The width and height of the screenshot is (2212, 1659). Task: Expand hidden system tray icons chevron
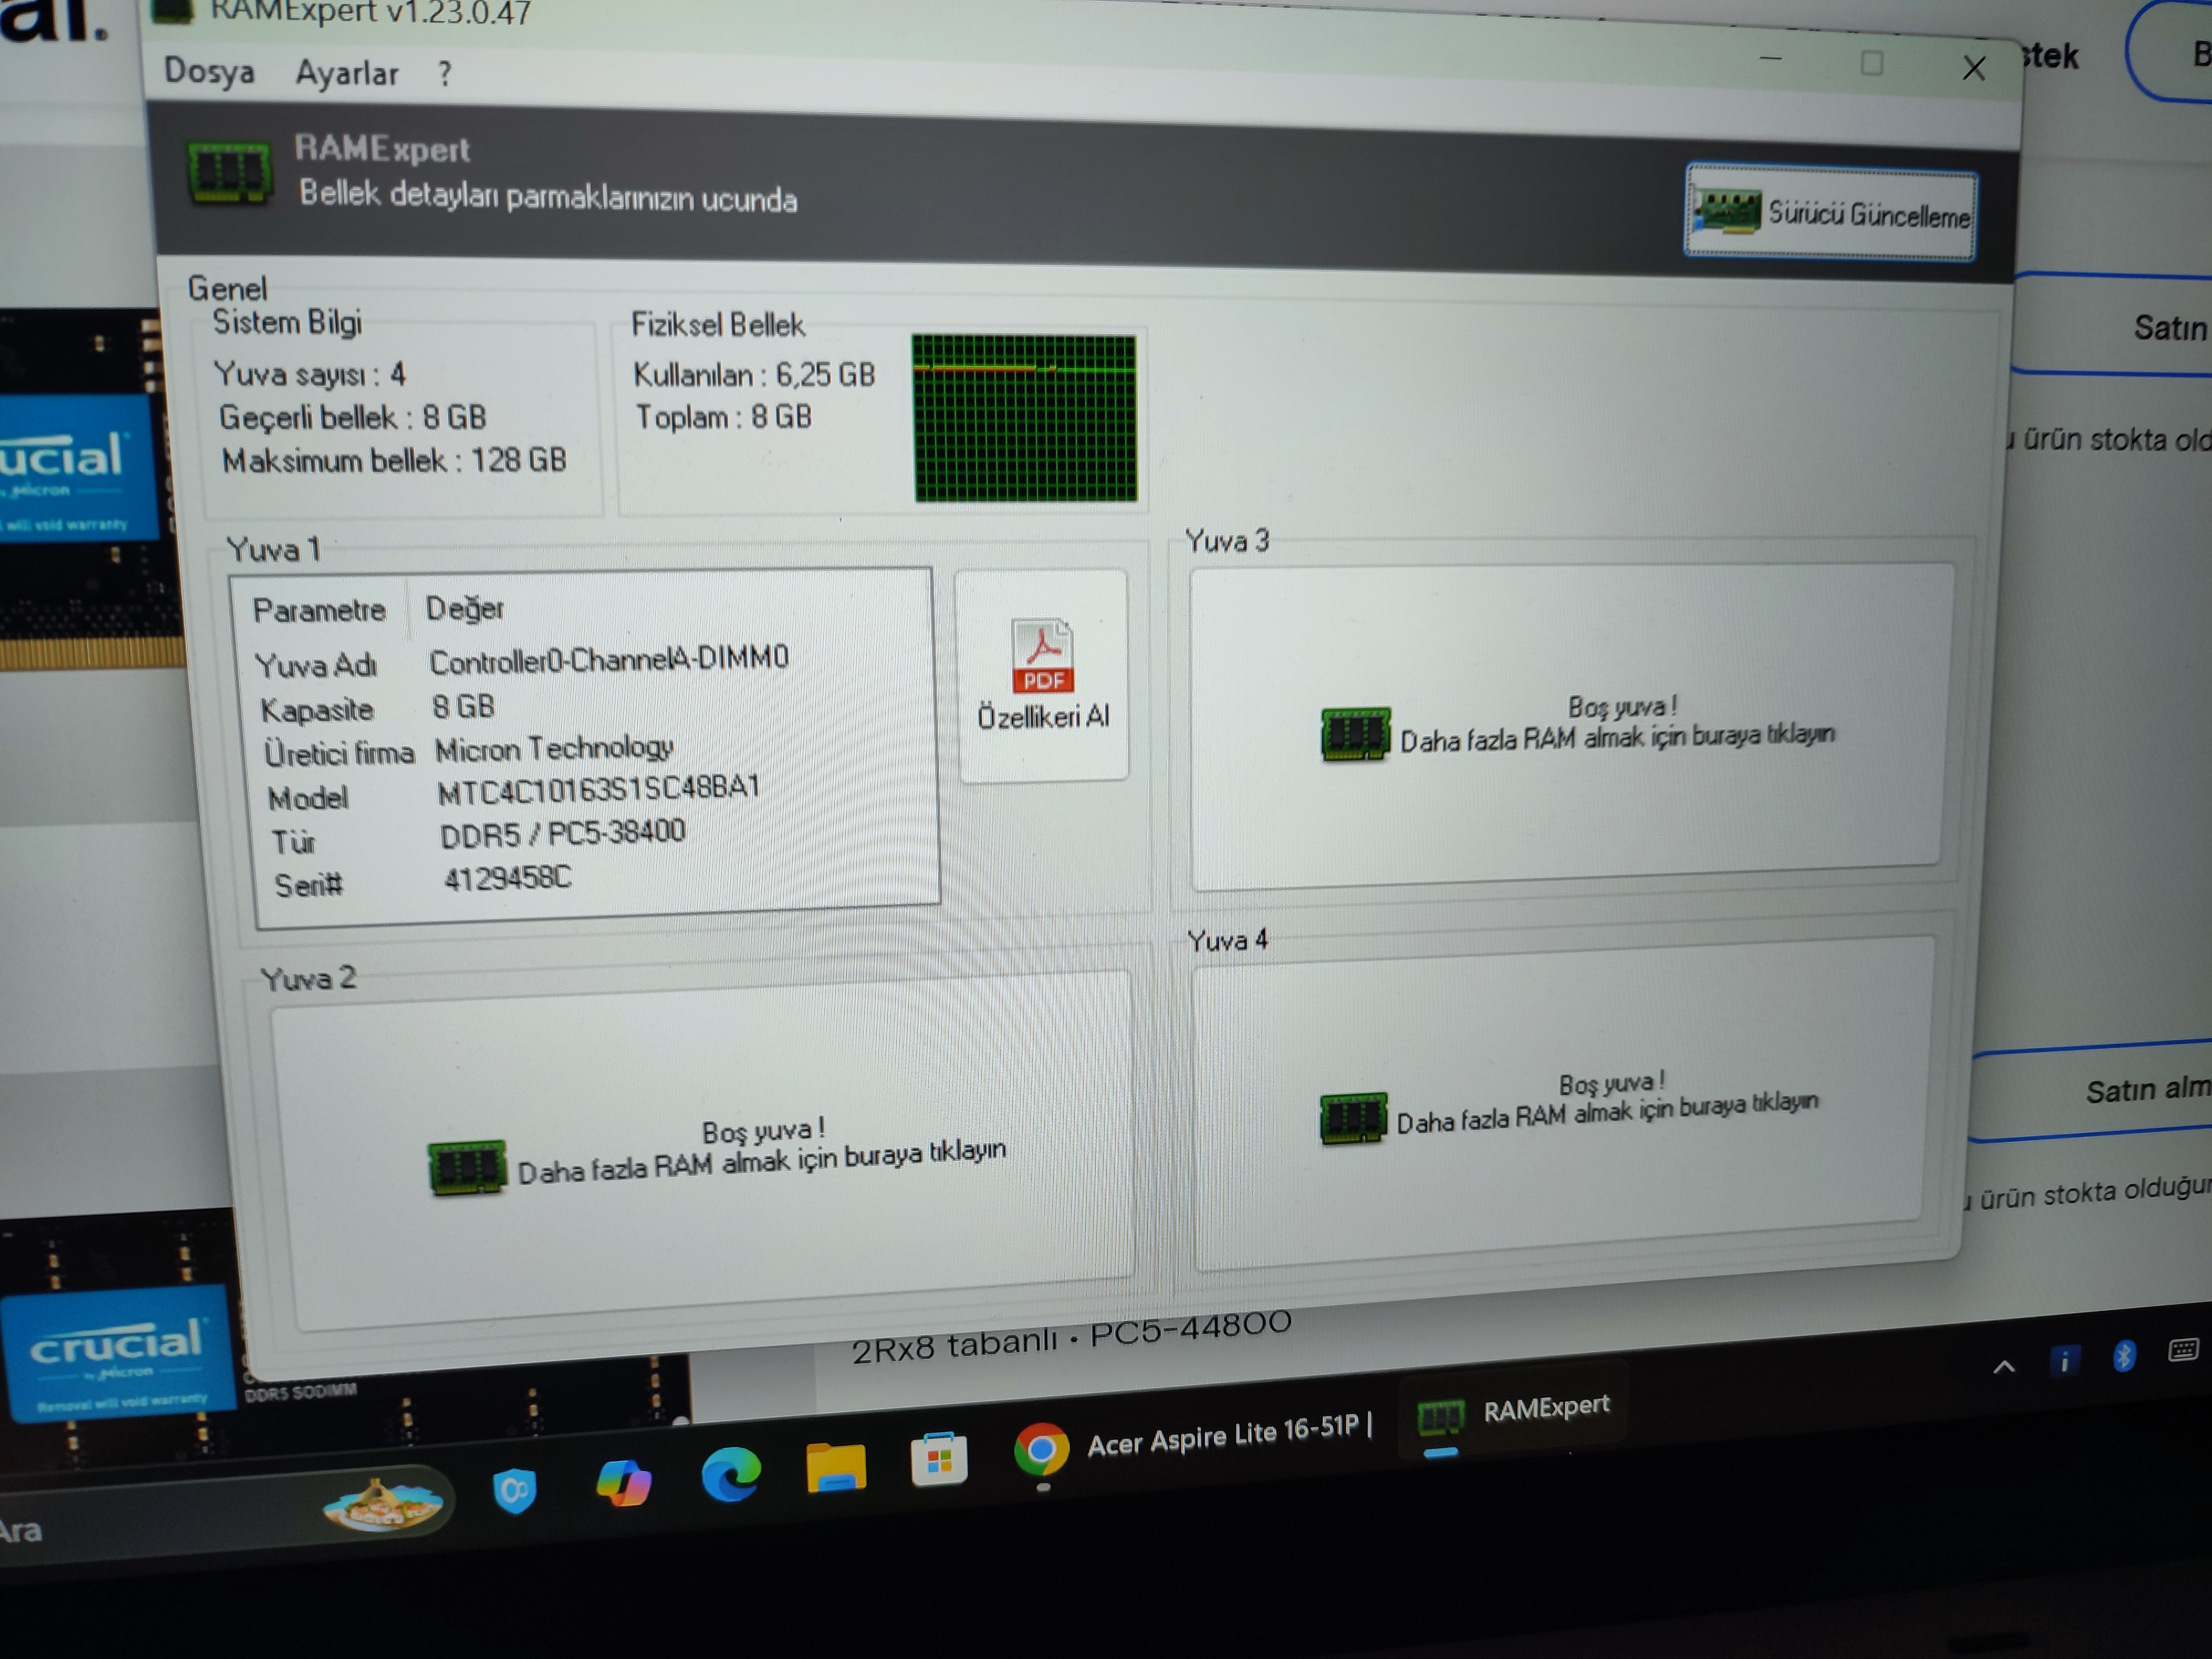pos(2003,1367)
